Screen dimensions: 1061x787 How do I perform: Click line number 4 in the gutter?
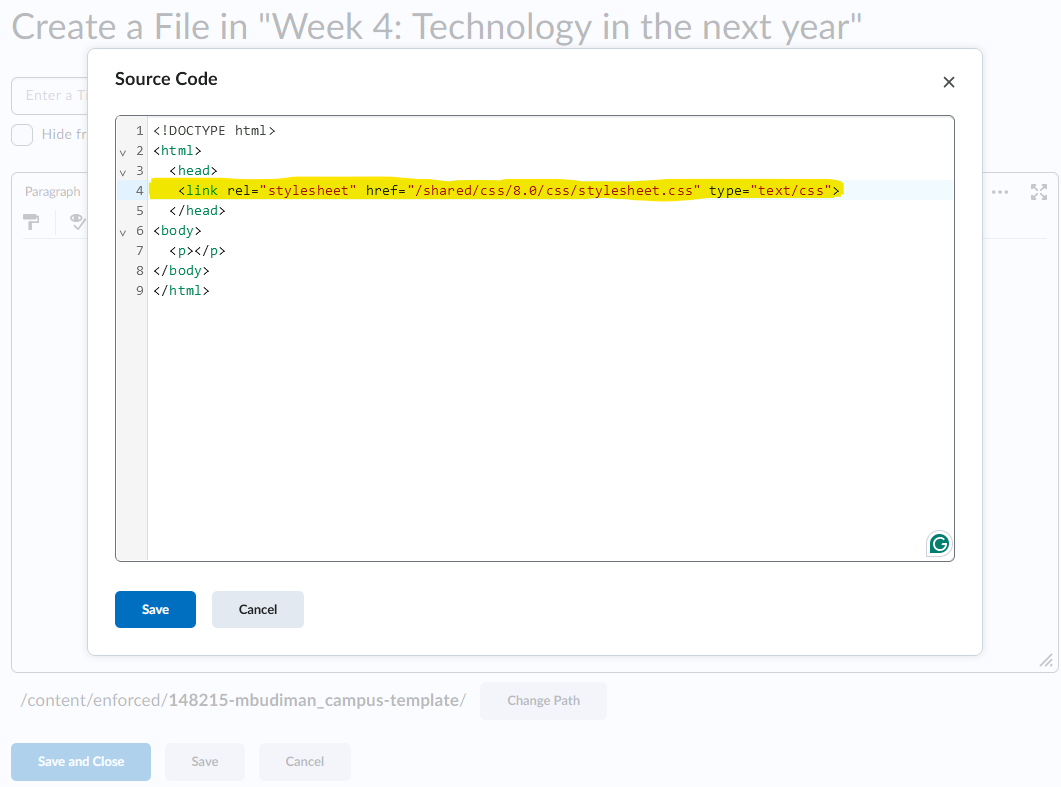[x=139, y=190]
